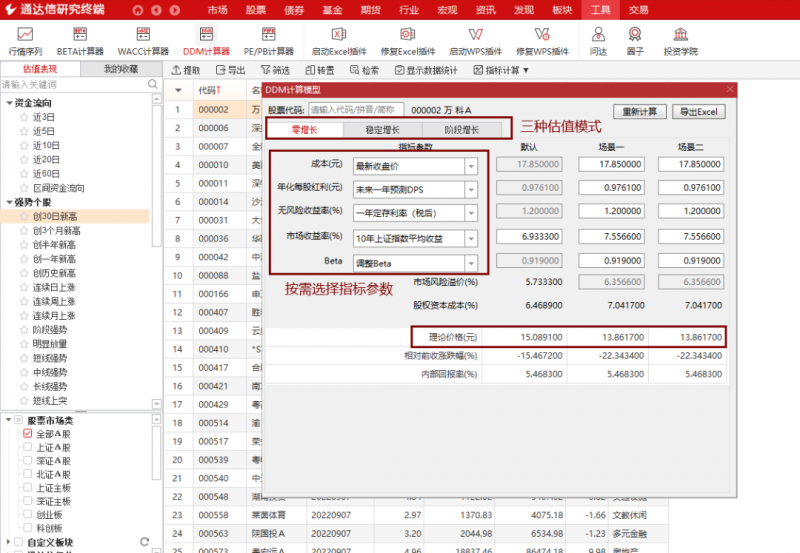
Task: Open the BETA计算器 icon
Action: point(80,41)
